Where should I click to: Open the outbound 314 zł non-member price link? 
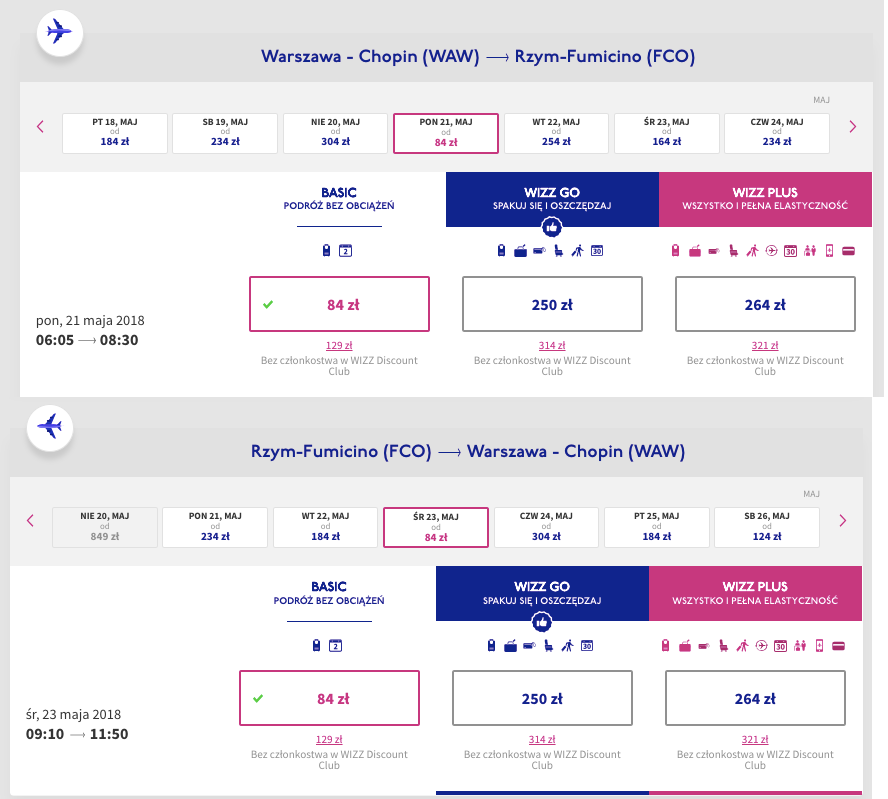tap(552, 345)
